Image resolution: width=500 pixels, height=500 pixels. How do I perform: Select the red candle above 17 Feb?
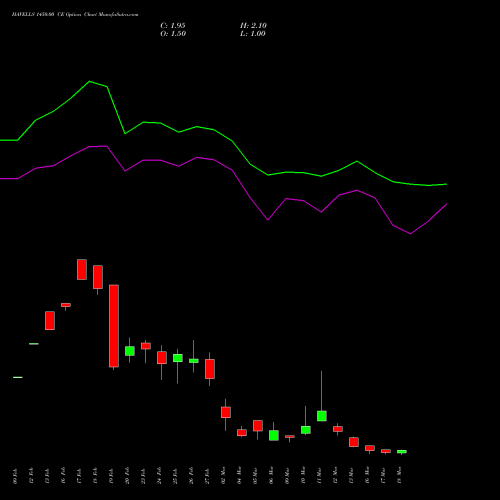point(82,269)
